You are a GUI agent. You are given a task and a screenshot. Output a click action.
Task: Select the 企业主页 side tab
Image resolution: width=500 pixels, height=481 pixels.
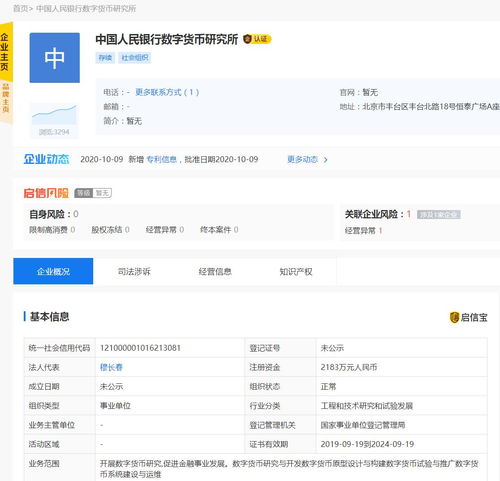click(x=5, y=52)
